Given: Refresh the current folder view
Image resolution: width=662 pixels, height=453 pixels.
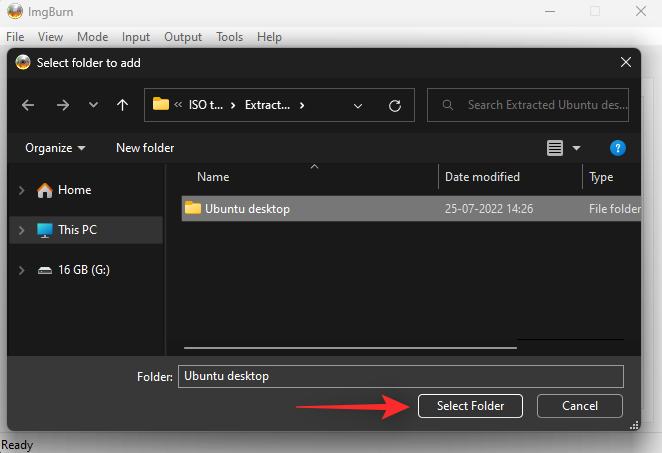Looking at the screenshot, I should coord(395,106).
